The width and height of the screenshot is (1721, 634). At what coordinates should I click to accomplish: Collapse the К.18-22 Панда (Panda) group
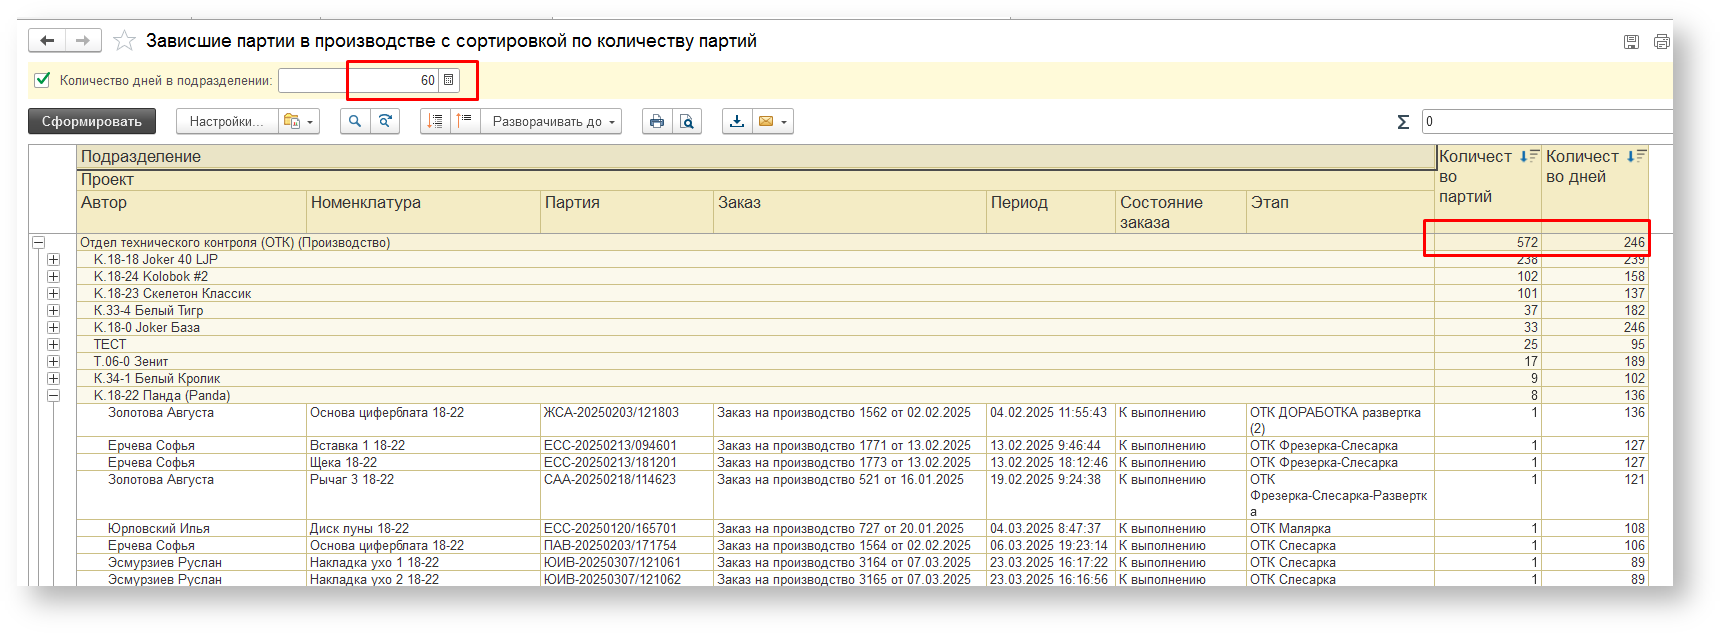[x=54, y=396]
